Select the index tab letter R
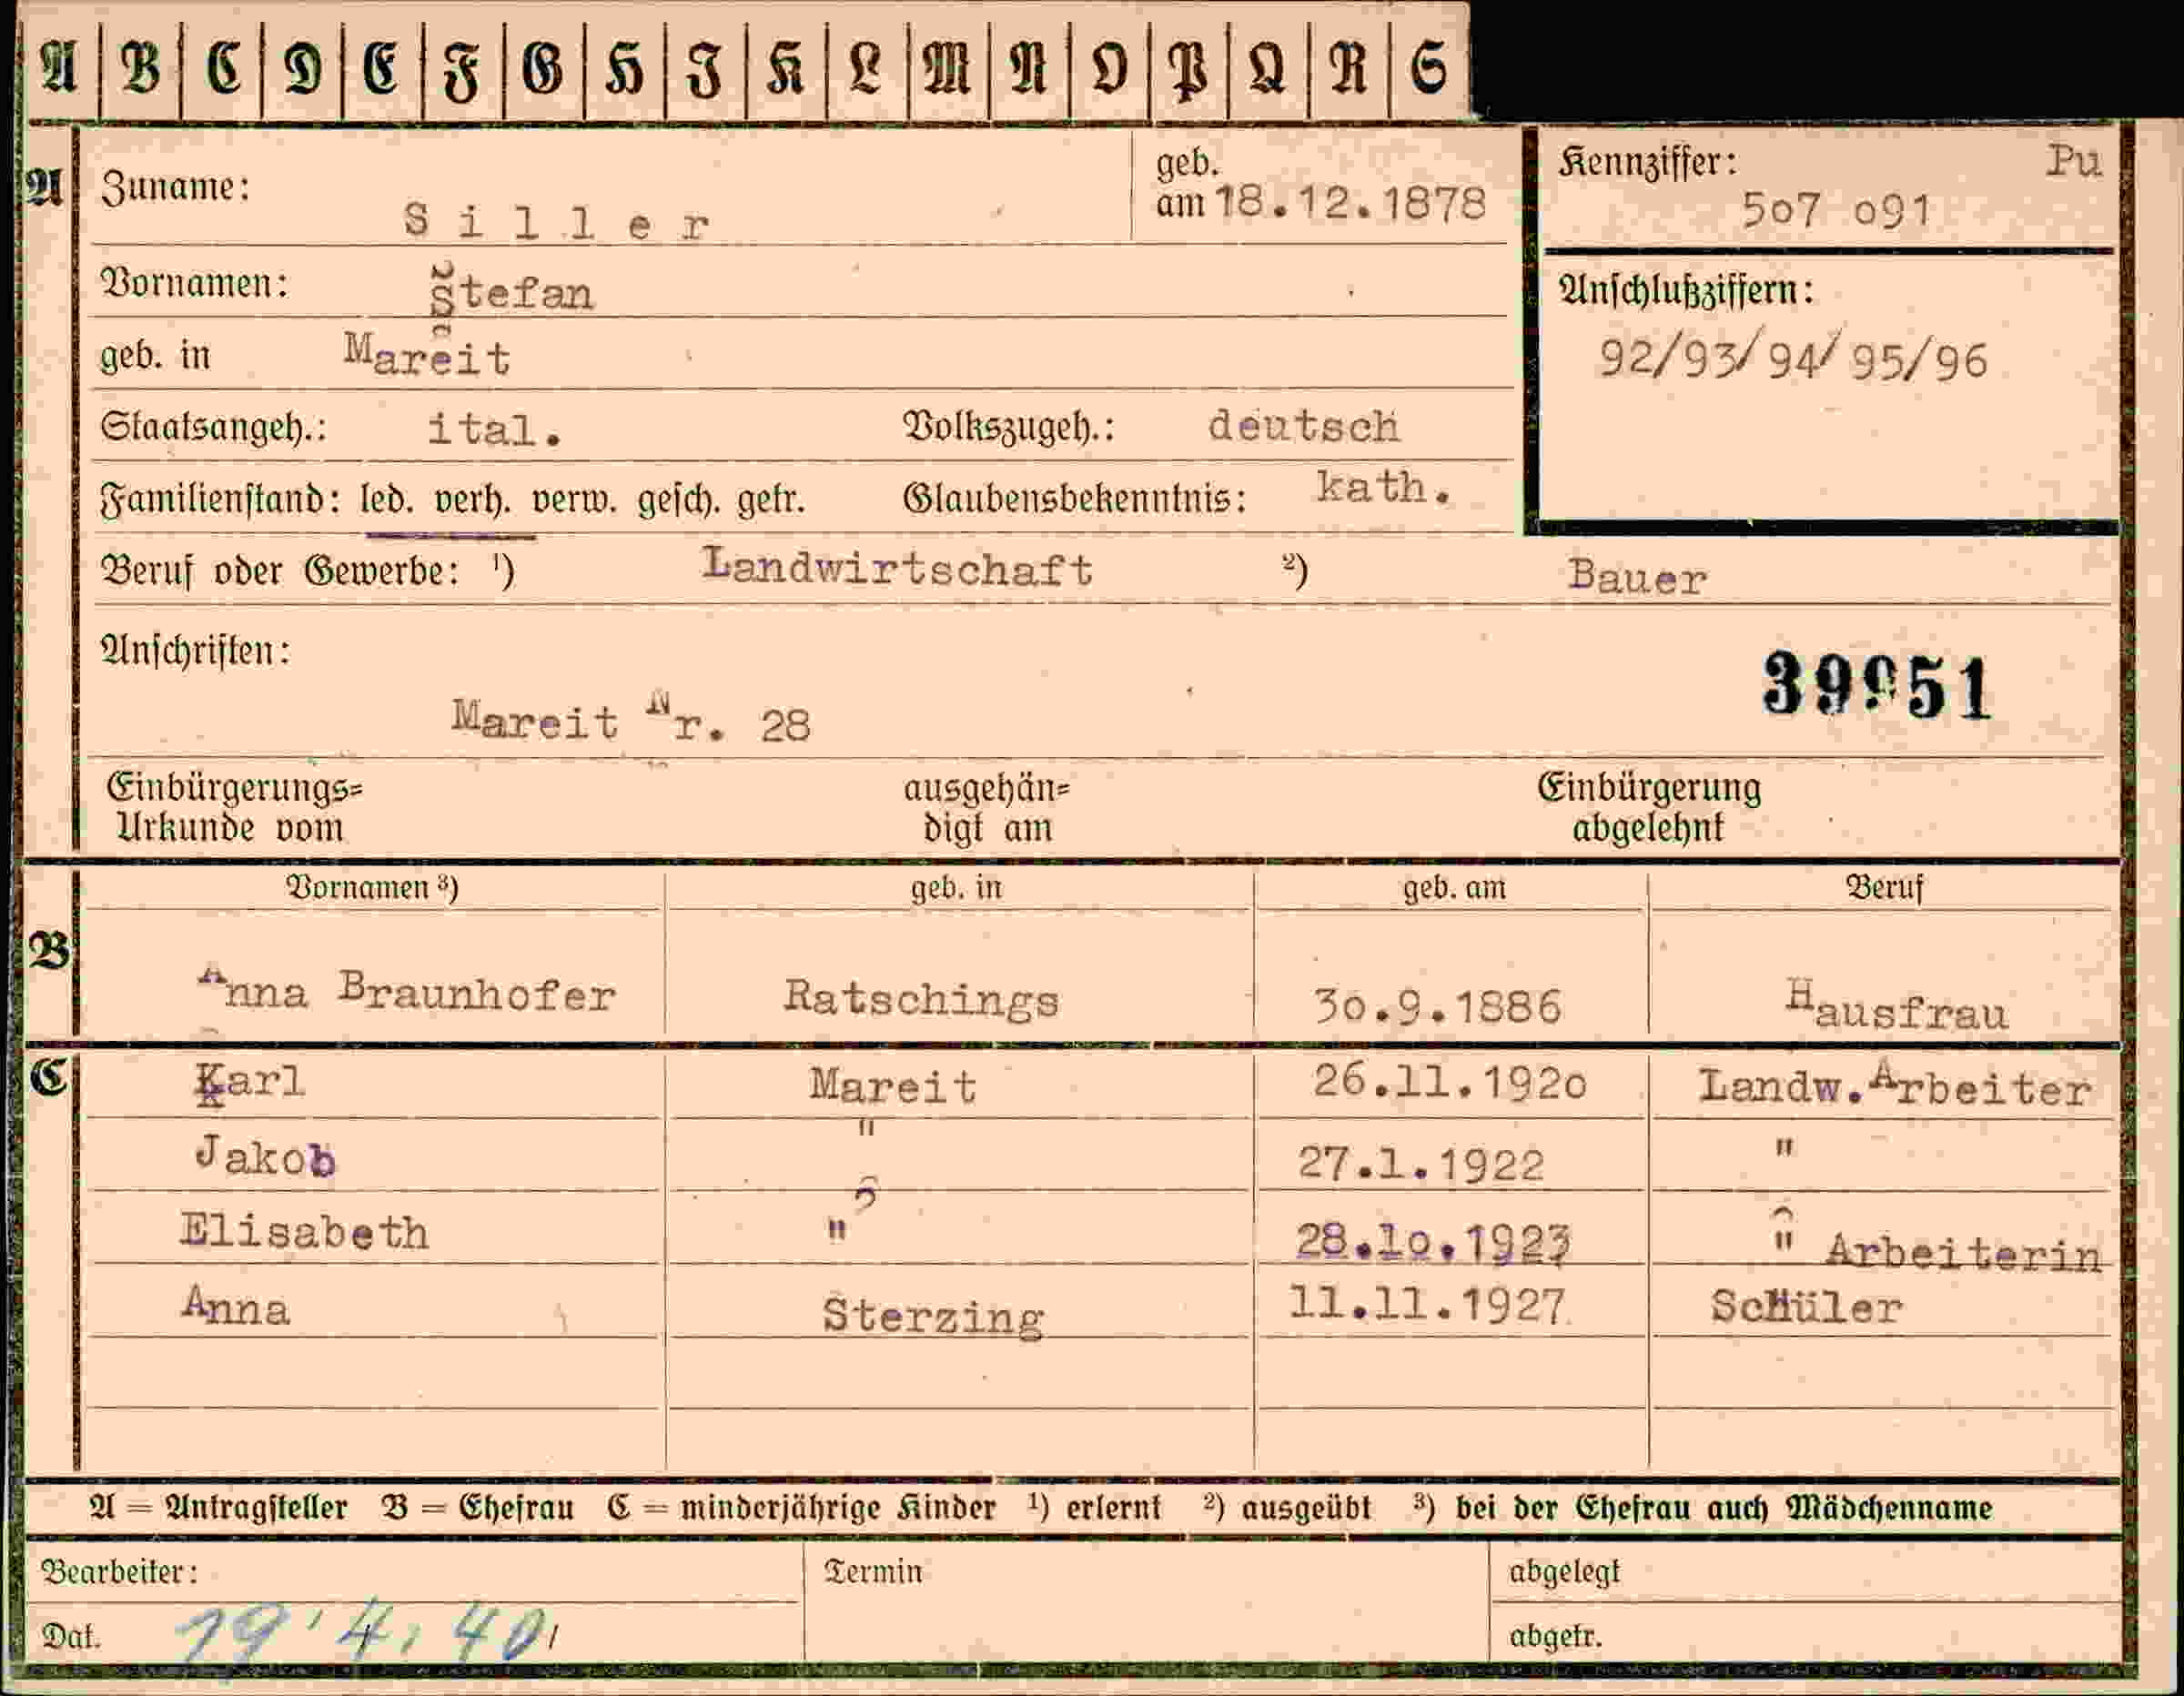 (x=1349, y=67)
